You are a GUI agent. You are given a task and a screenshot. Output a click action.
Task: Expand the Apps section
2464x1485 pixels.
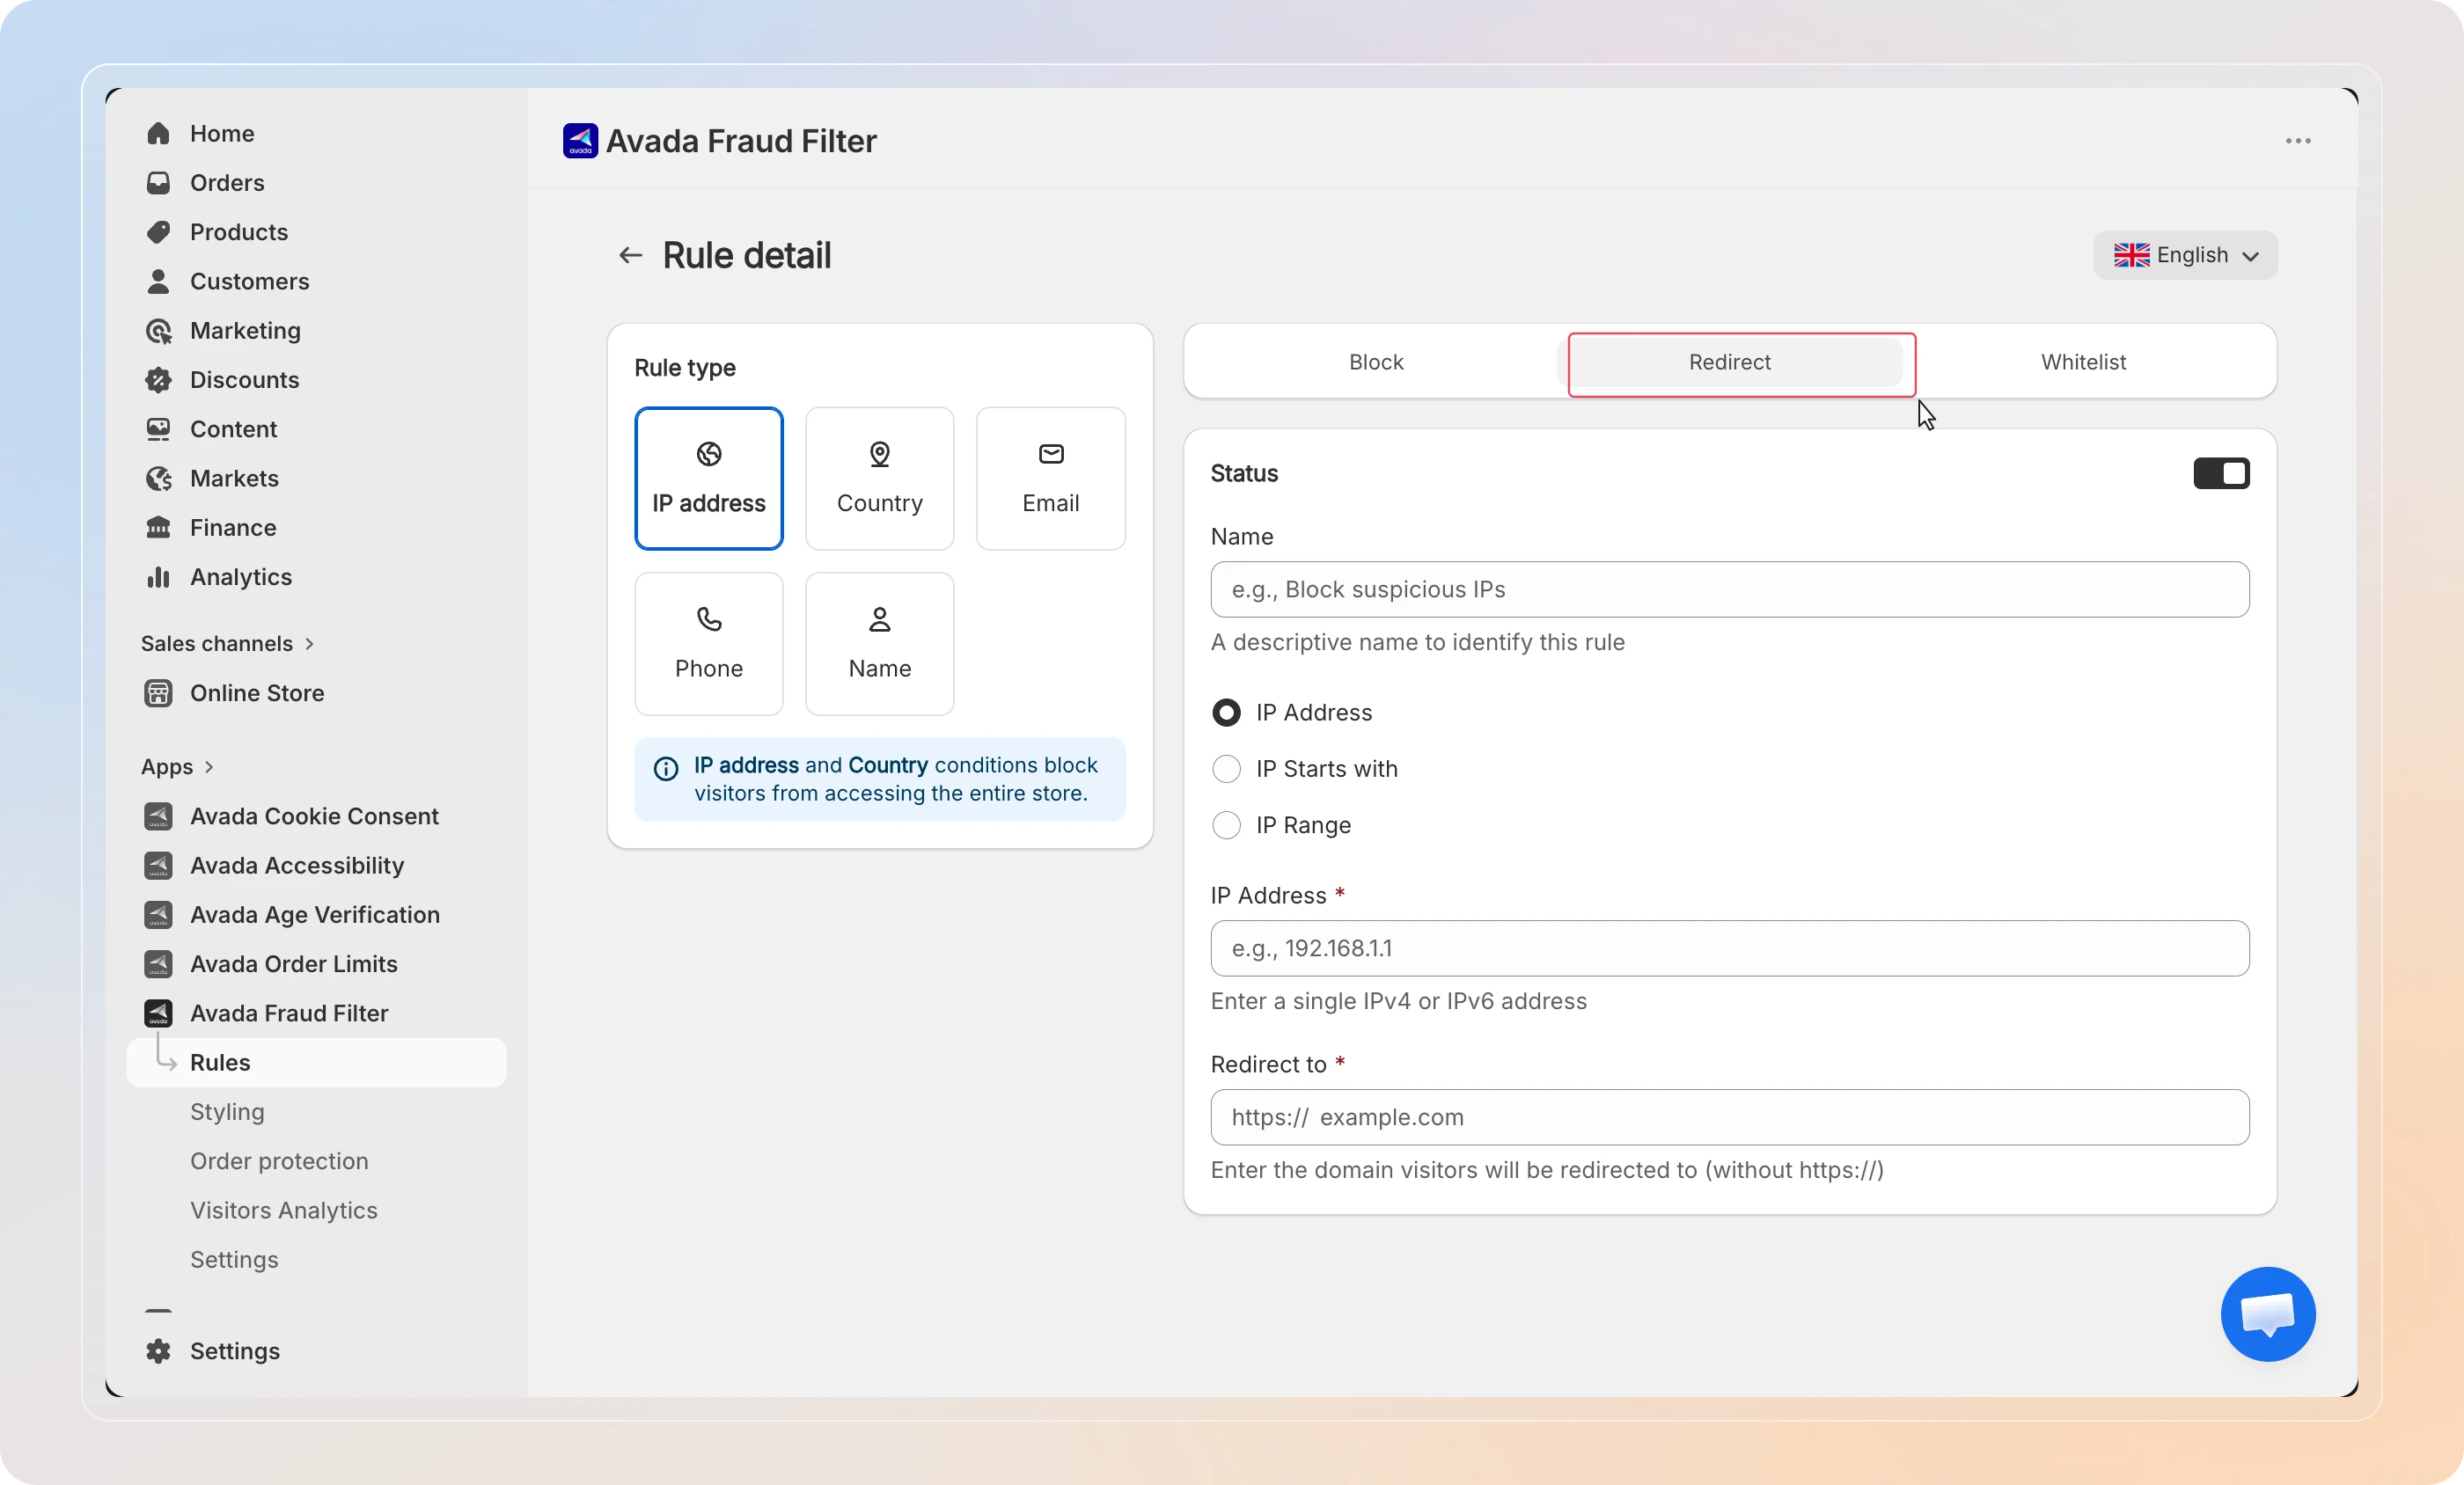(177, 767)
